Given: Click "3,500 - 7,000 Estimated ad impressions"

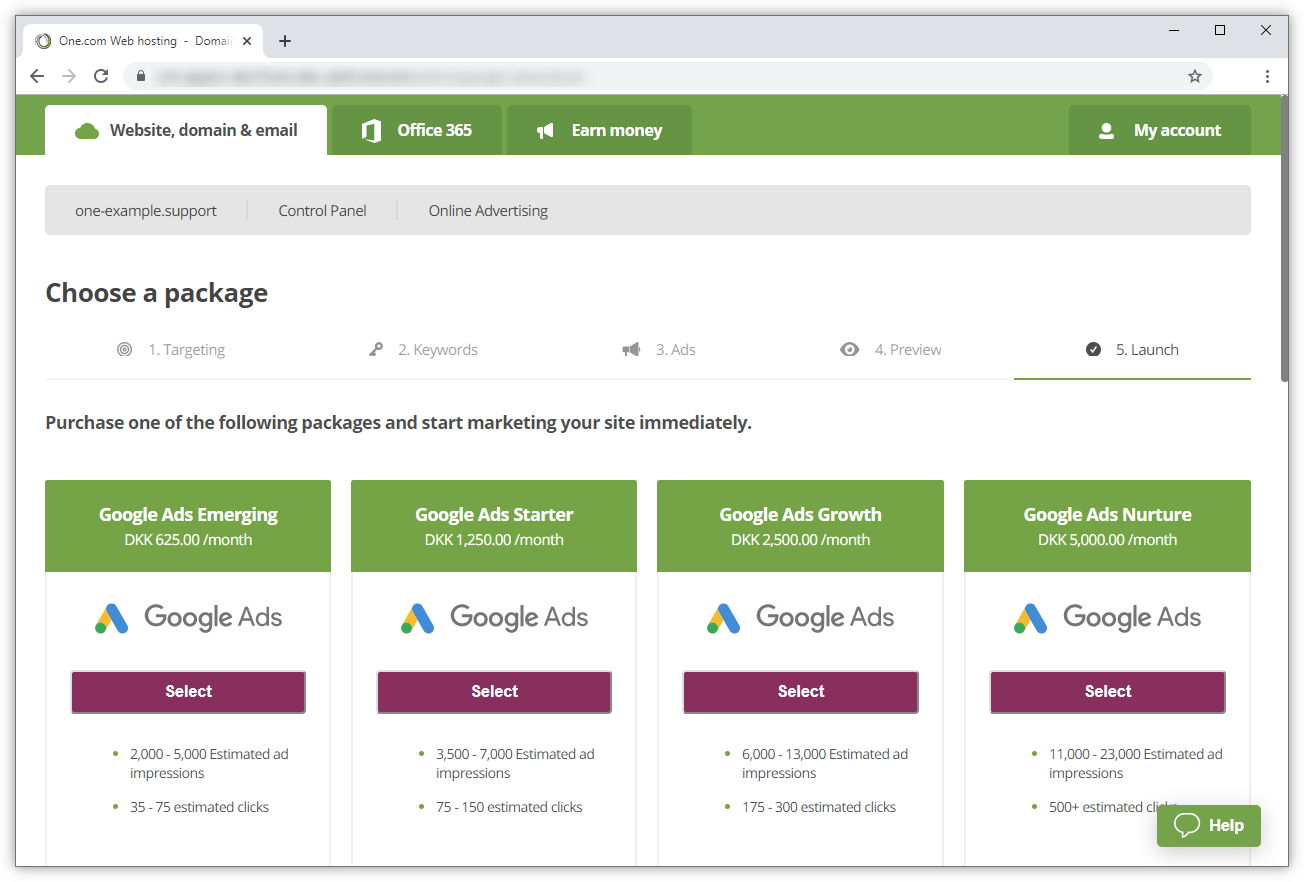Looking at the screenshot, I should (x=515, y=764).
